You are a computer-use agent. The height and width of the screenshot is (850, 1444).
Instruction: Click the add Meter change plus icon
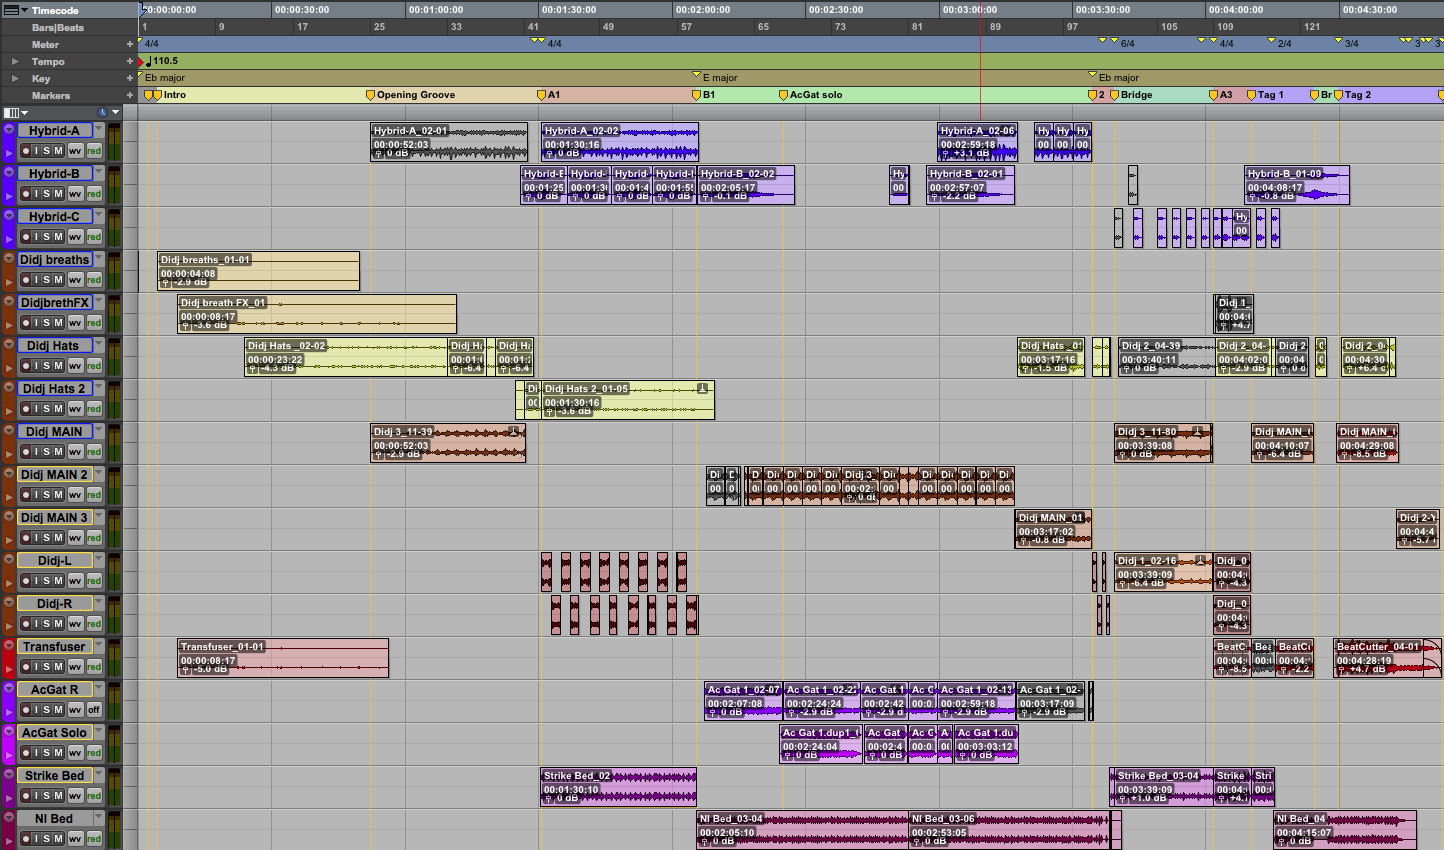tap(129, 44)
